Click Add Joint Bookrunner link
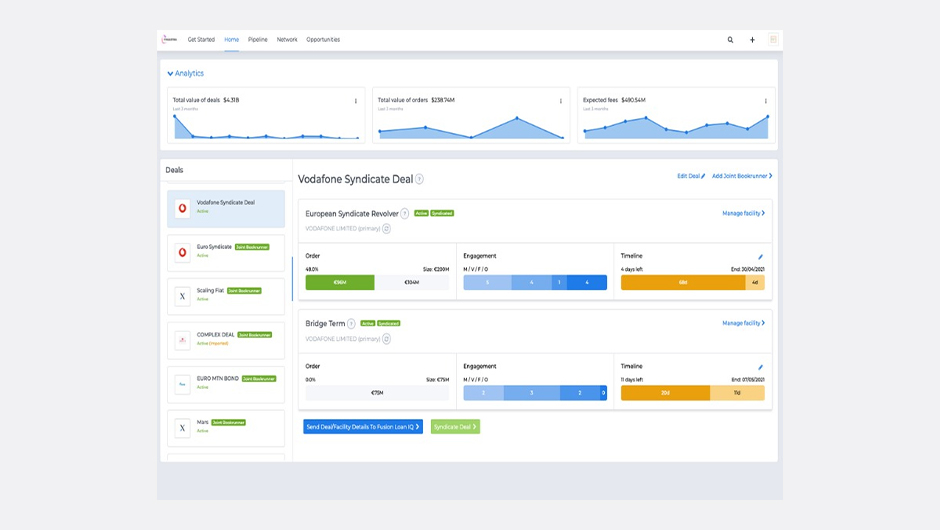 click(x=742, y=176)
